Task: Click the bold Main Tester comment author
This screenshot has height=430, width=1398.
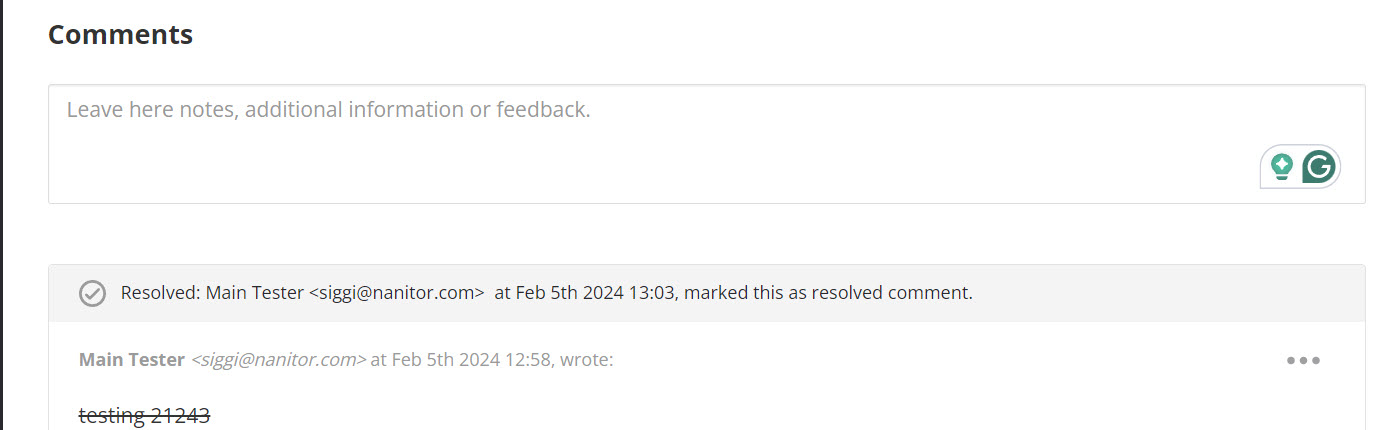Action: [131, 360]
